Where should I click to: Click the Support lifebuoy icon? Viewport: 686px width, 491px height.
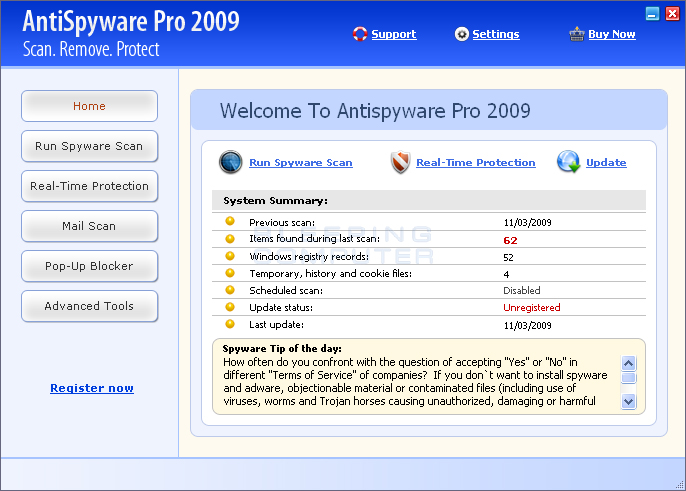360,34
